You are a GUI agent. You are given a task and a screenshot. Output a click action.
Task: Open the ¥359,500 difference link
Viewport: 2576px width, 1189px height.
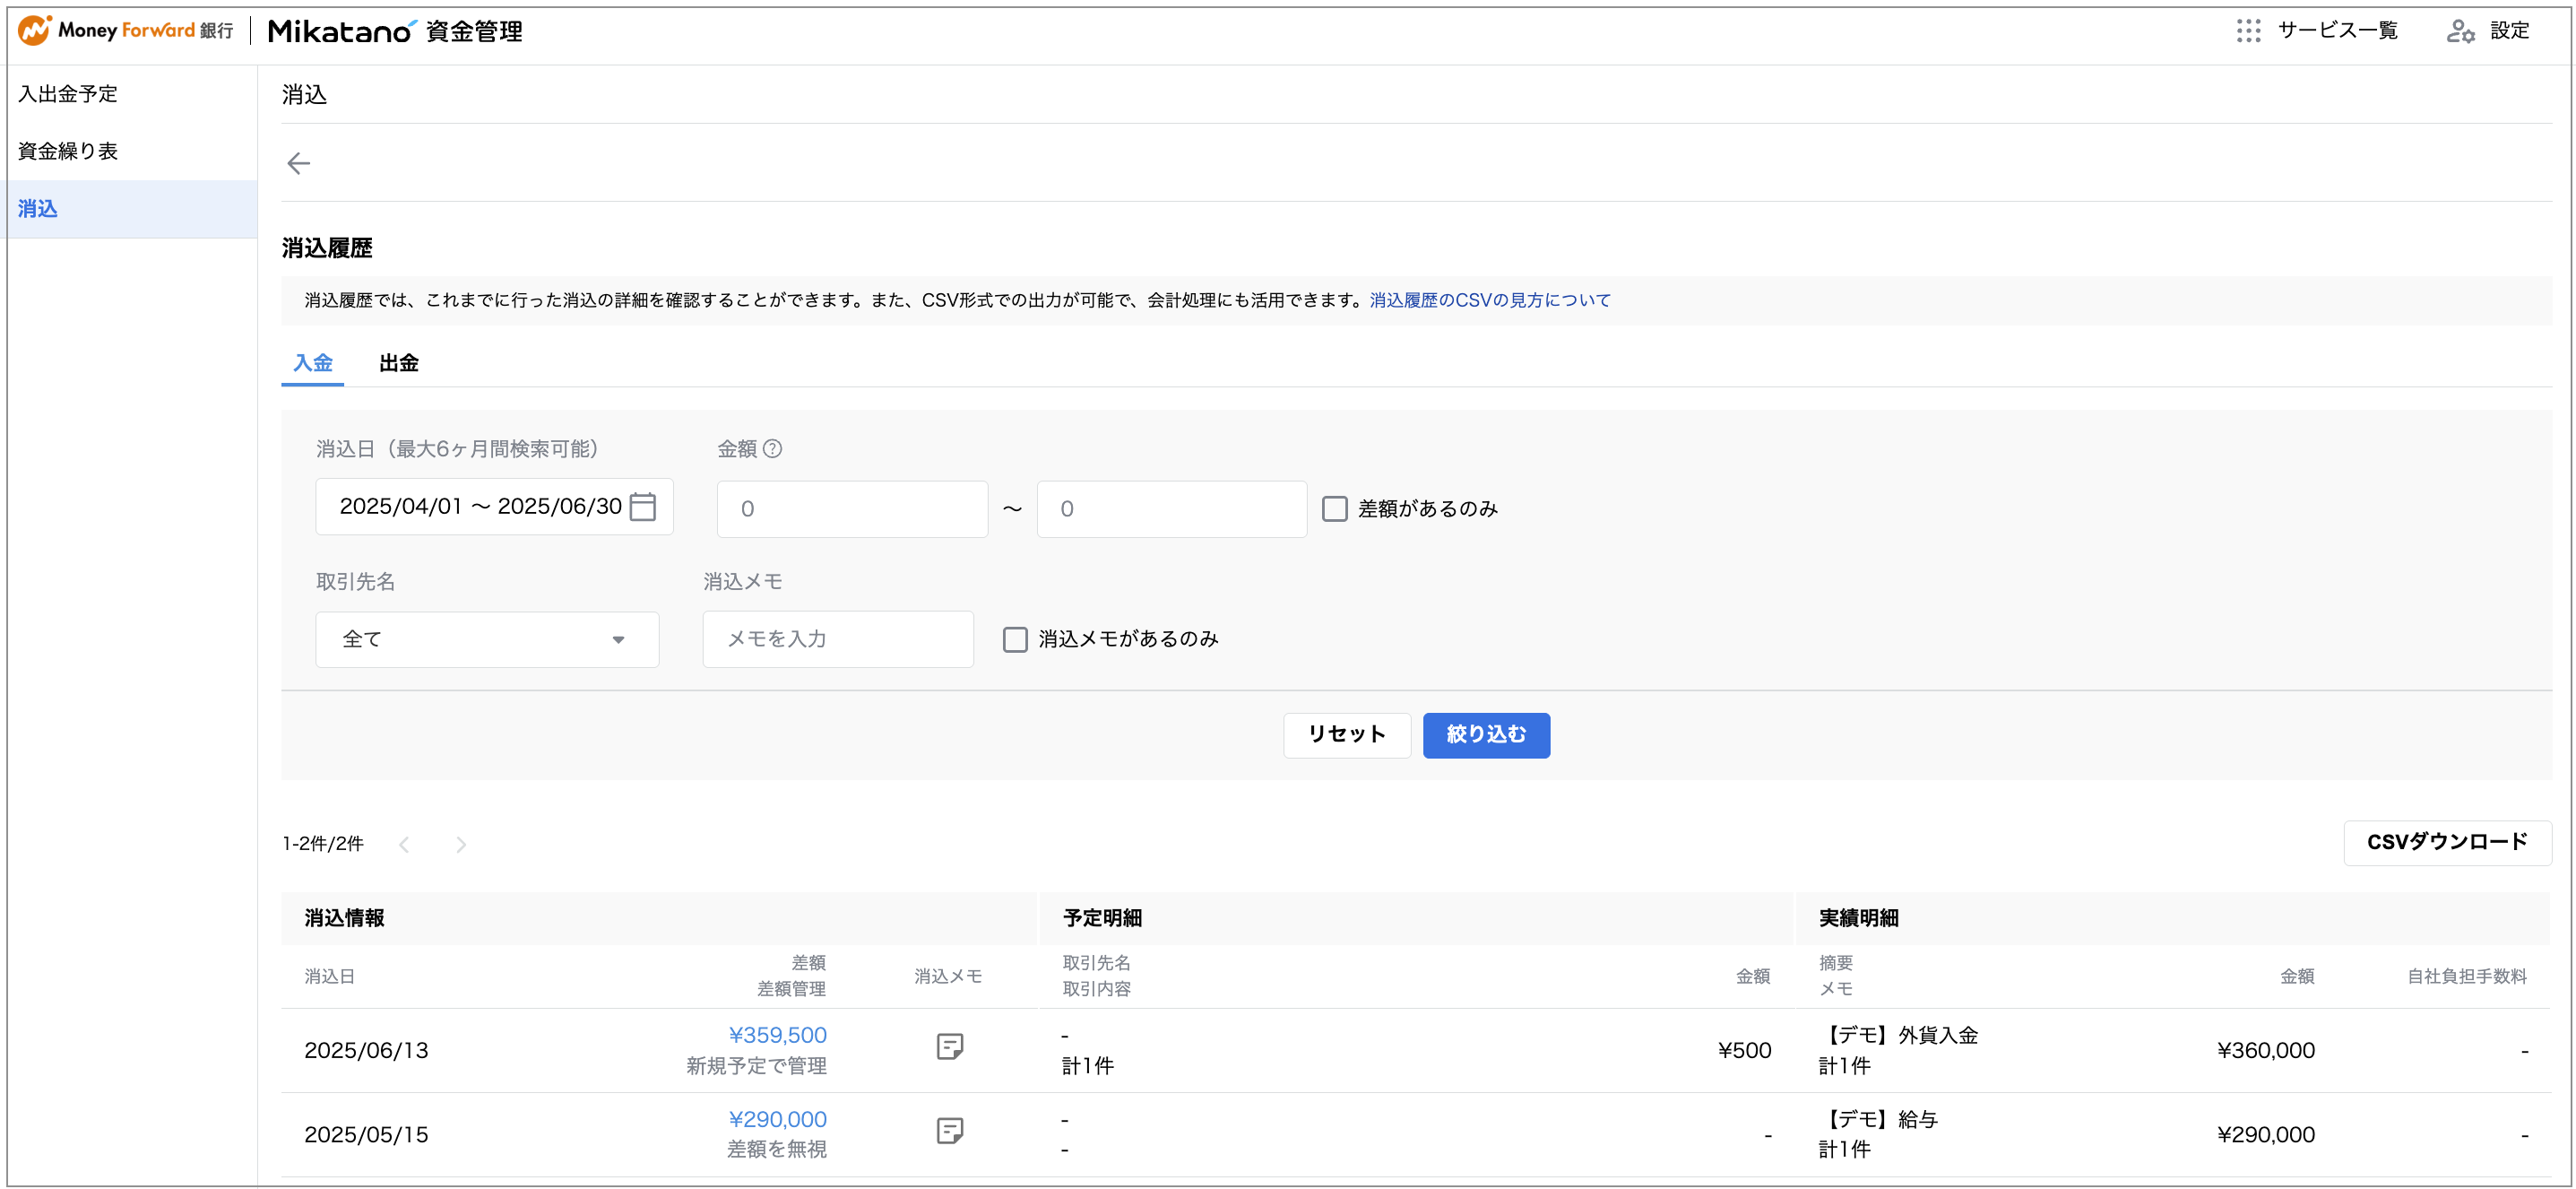[777, 1035]
